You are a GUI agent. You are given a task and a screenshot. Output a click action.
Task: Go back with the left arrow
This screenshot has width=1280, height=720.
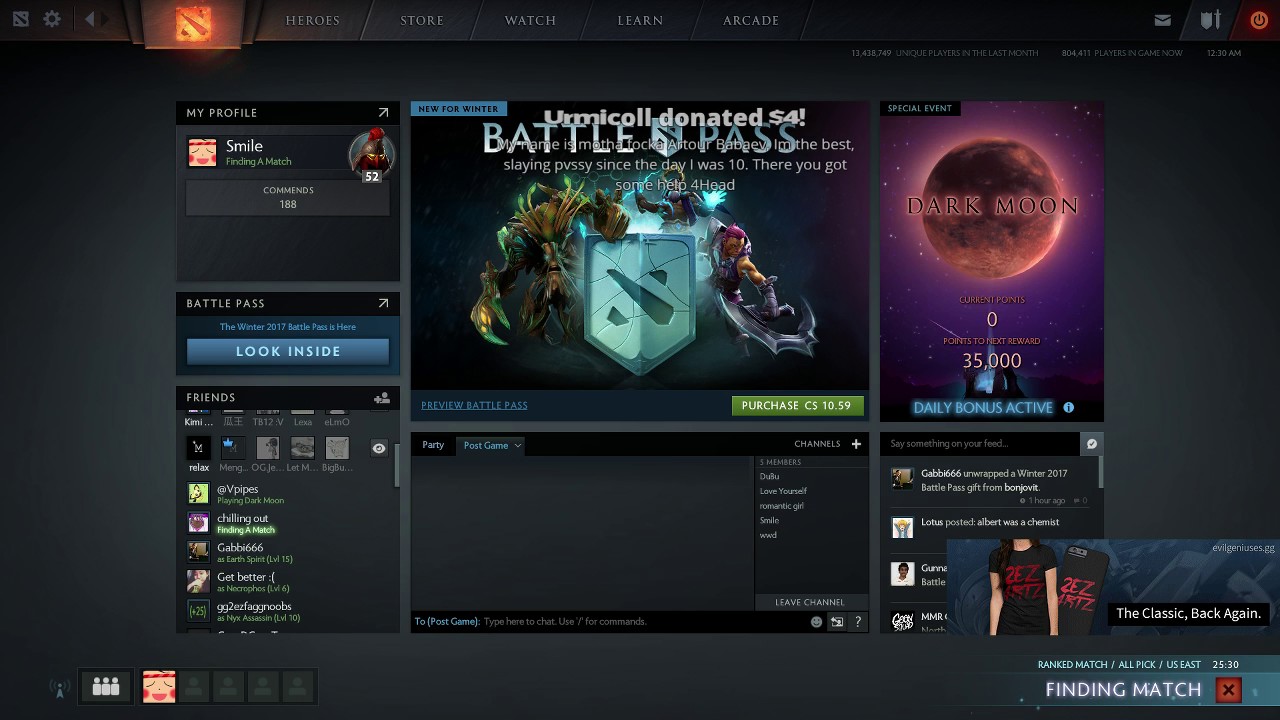pyautogui.click(x=89, y=19)
